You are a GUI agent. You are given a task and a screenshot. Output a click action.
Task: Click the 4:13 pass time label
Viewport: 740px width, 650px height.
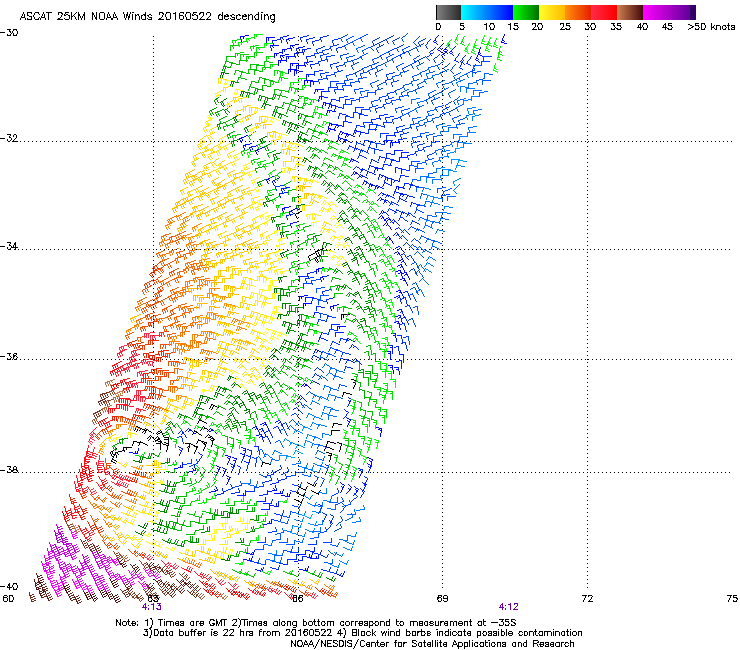pyautogui.click(x=151, y=607)
